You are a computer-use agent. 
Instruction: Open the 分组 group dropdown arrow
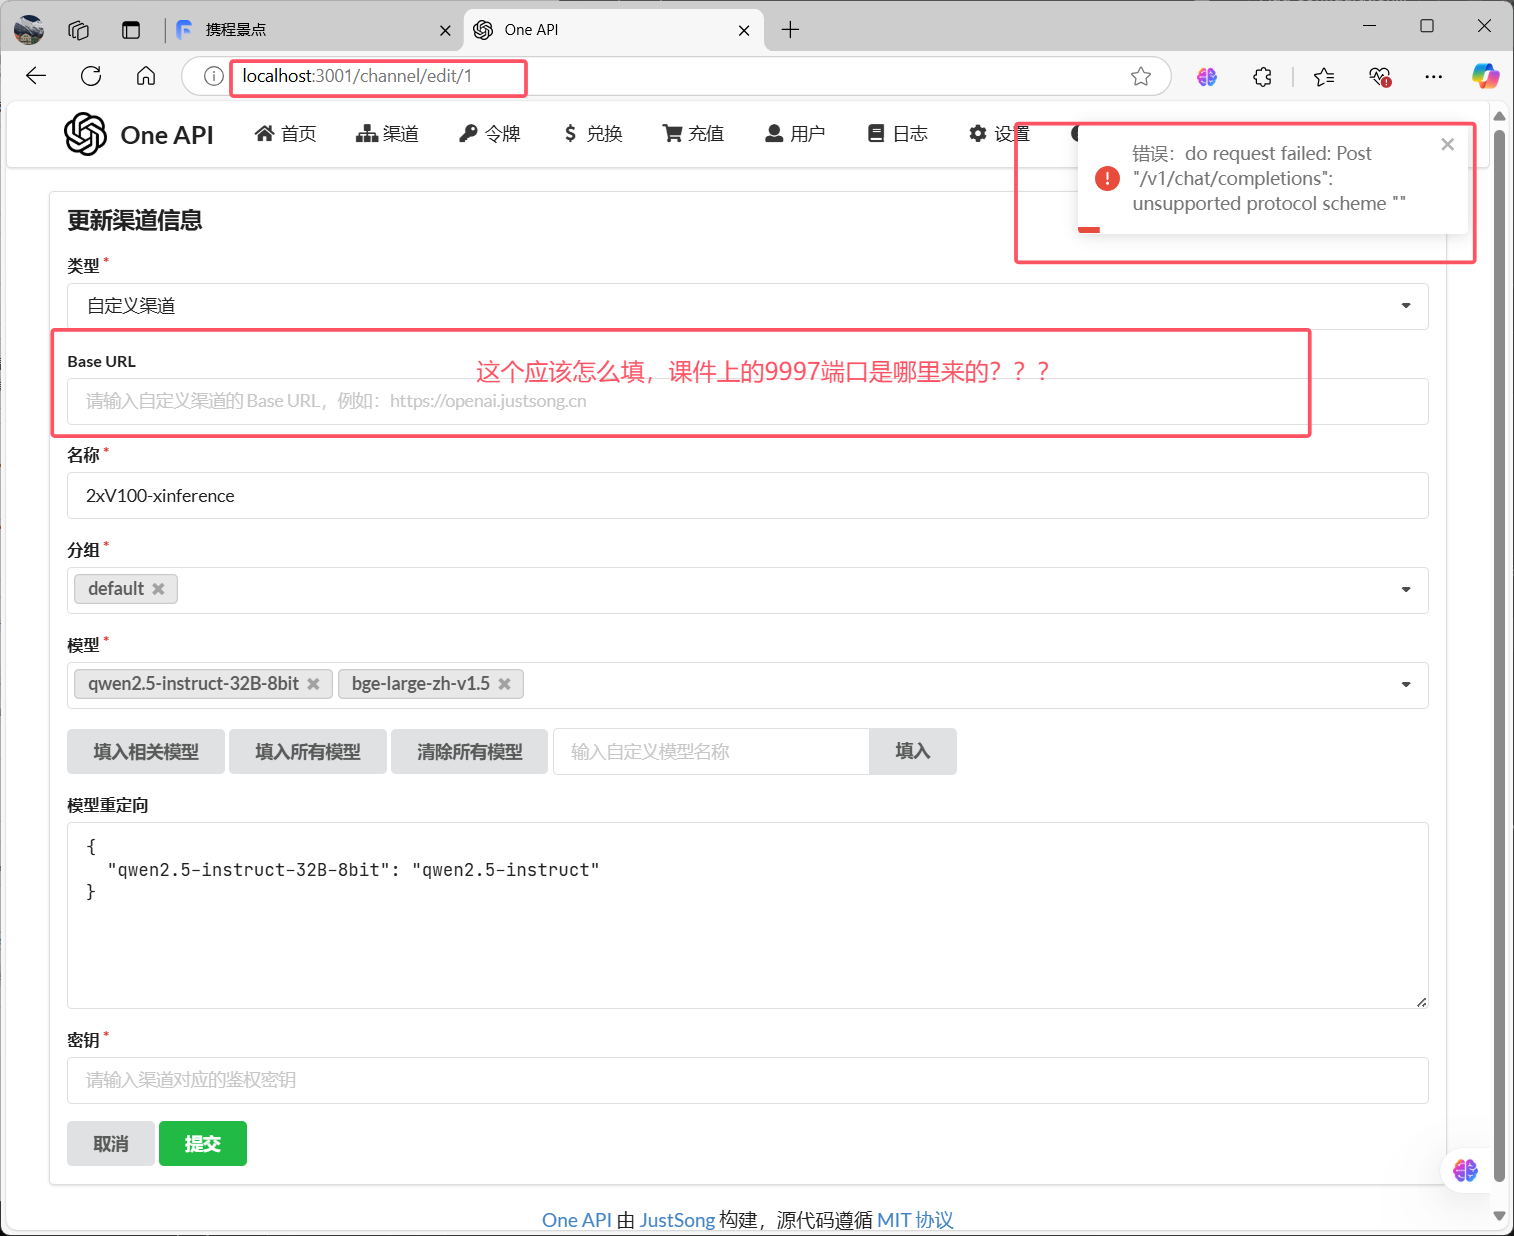1405,590
